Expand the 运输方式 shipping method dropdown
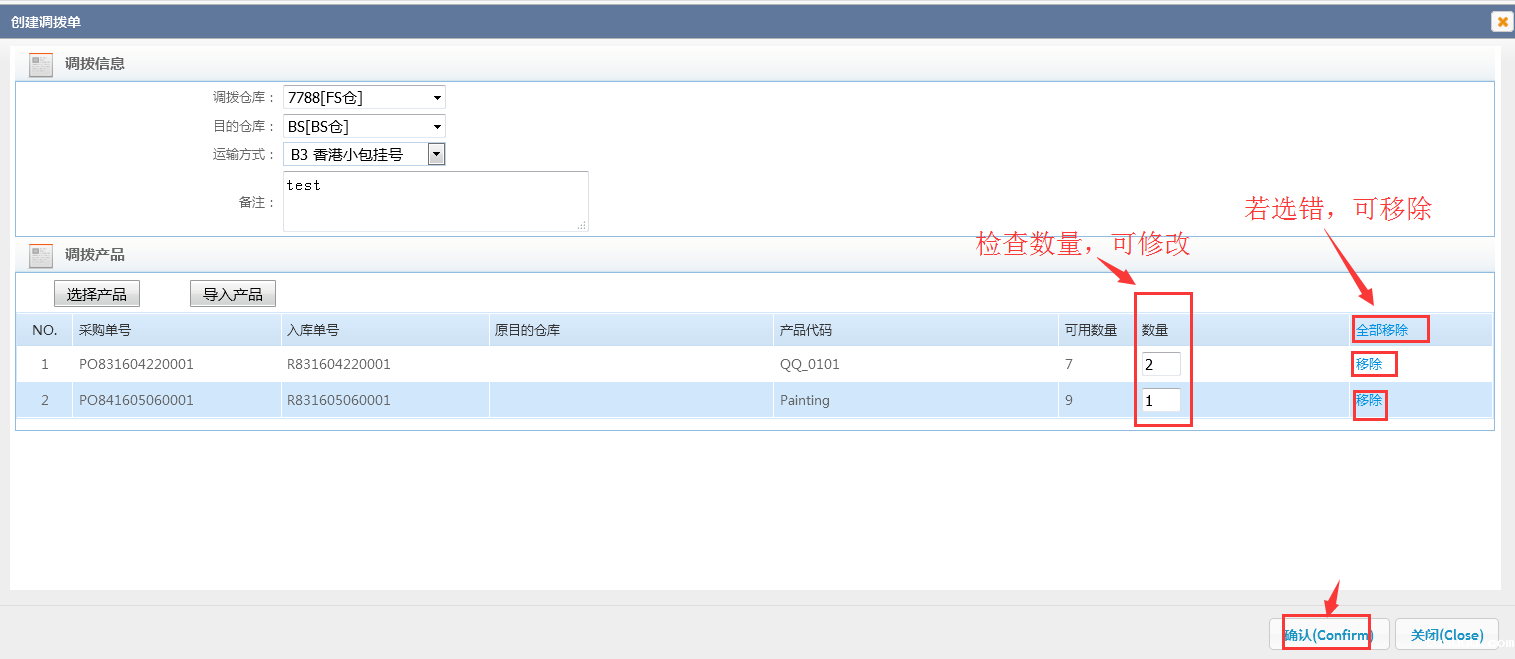Screen dimensions: 1515x659 click(436, 153)
